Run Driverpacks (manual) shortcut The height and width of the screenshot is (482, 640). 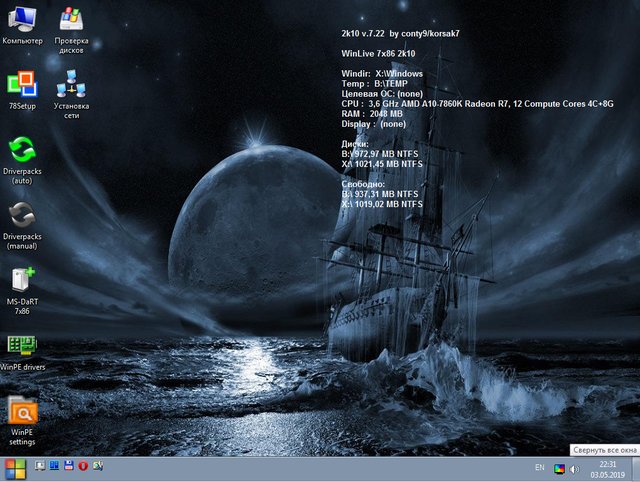[x=22, y=215]
